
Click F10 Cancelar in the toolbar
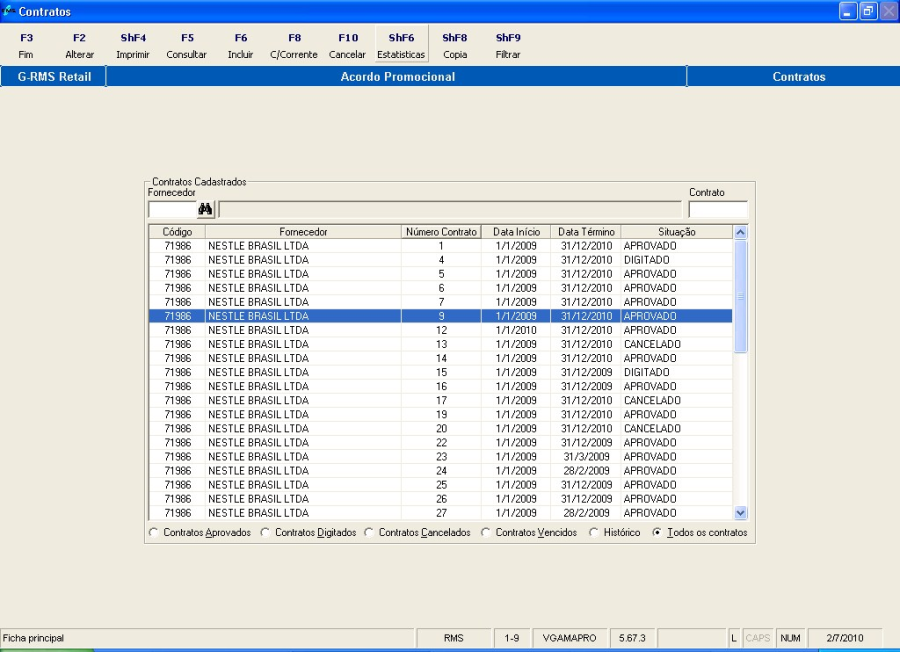click(x=347, y=46)
